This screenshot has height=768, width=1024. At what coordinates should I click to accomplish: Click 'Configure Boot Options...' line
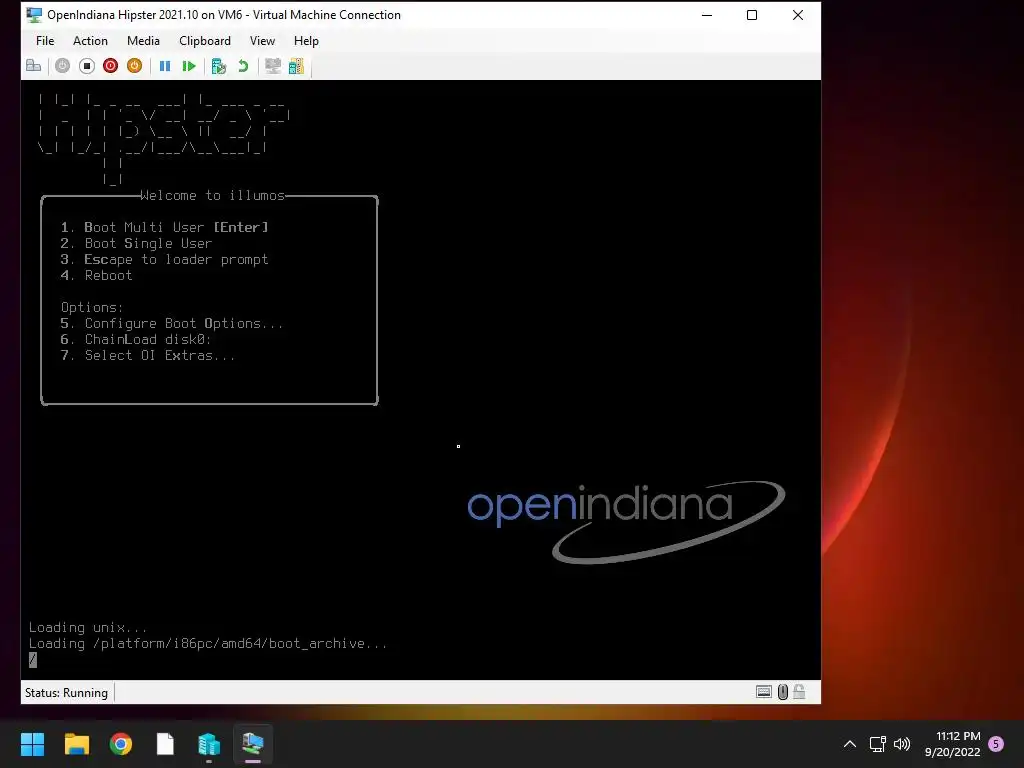pos(172,323)
